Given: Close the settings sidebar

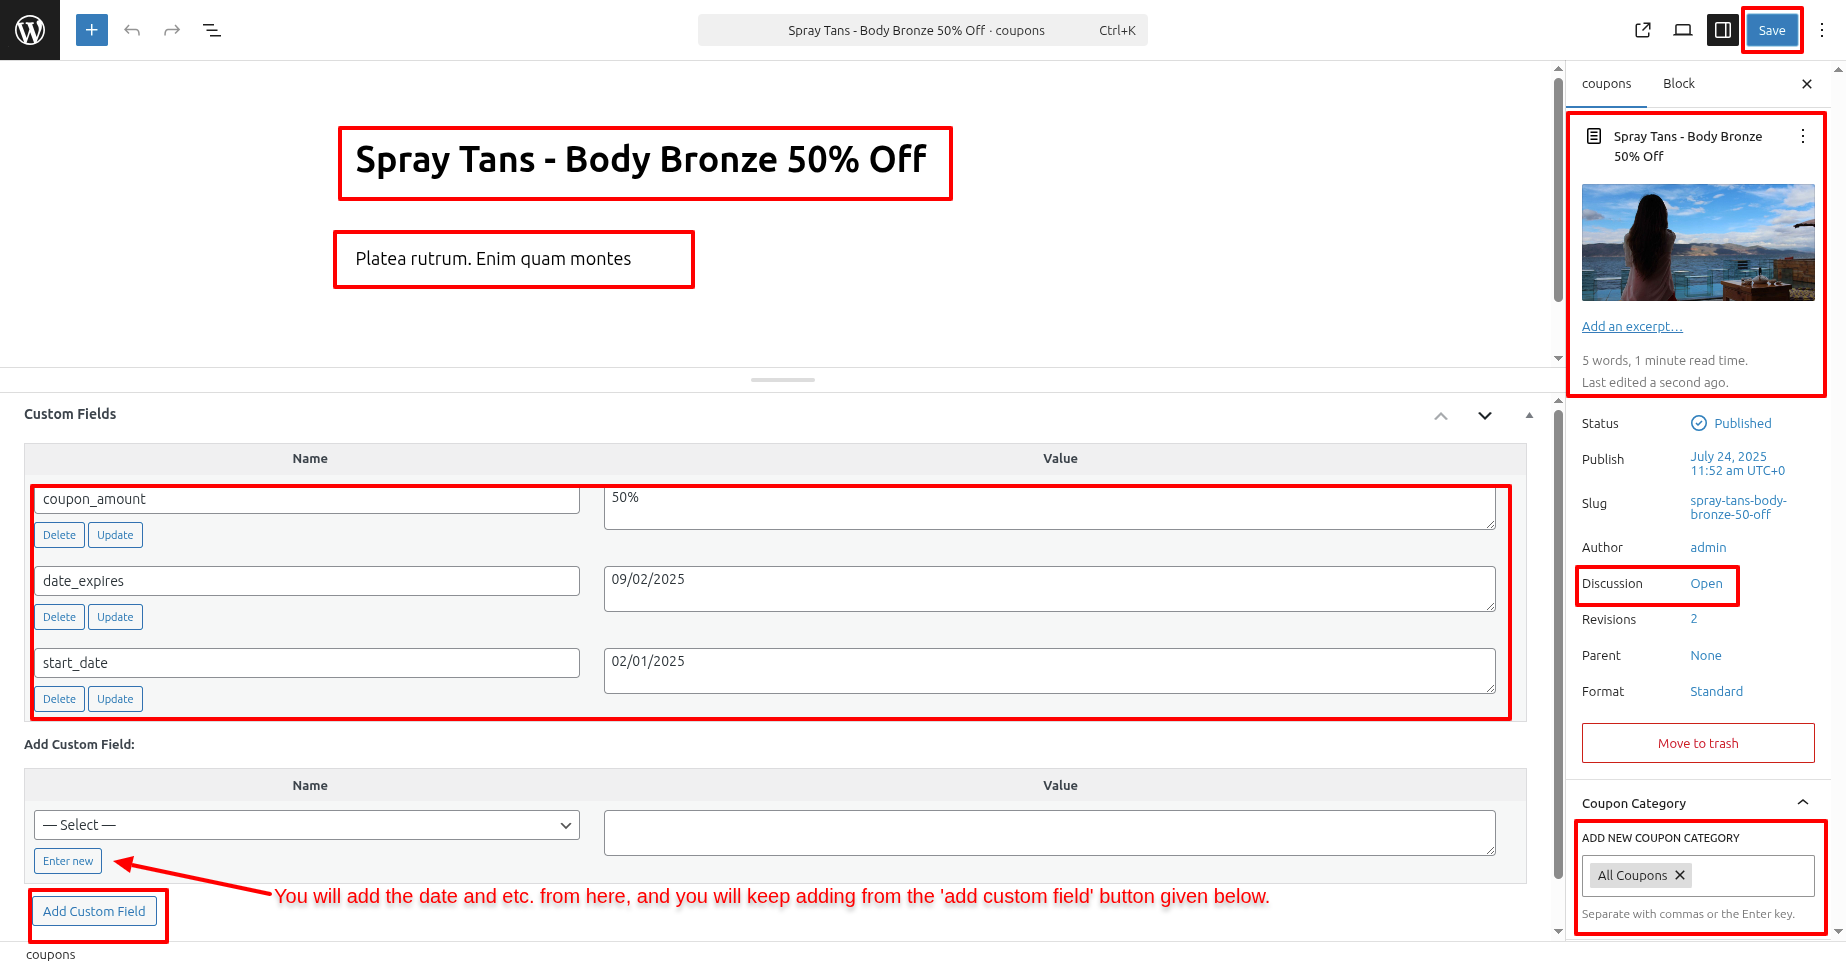Looking at the screenshot, I should [x=1807, y=84].
